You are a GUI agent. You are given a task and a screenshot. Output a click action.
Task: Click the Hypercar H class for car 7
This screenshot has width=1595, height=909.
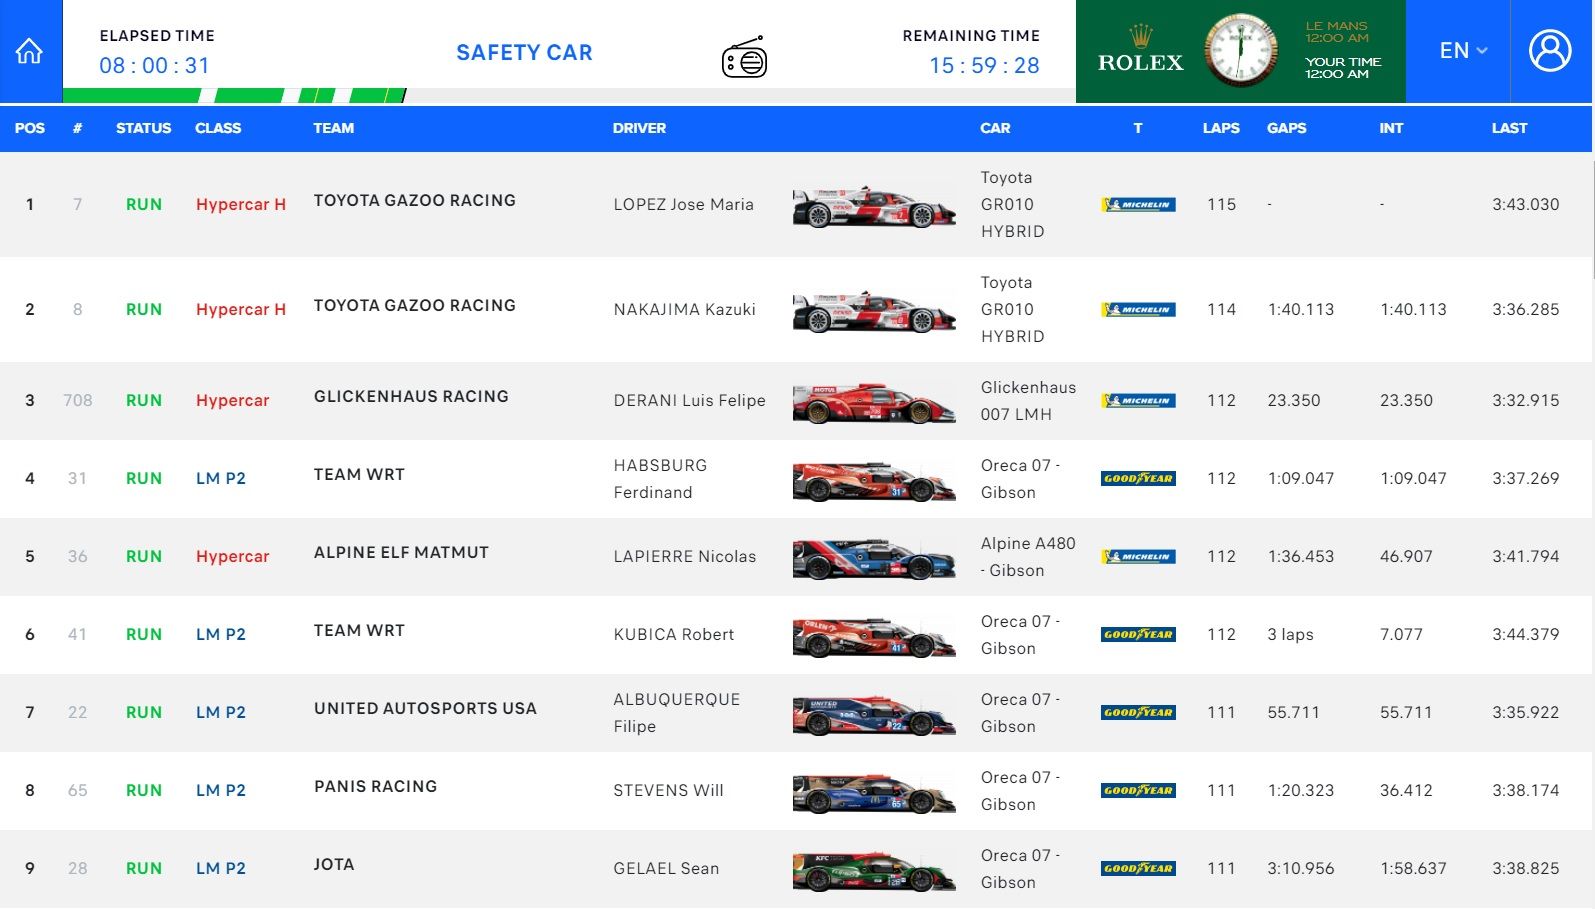[241, 205]
